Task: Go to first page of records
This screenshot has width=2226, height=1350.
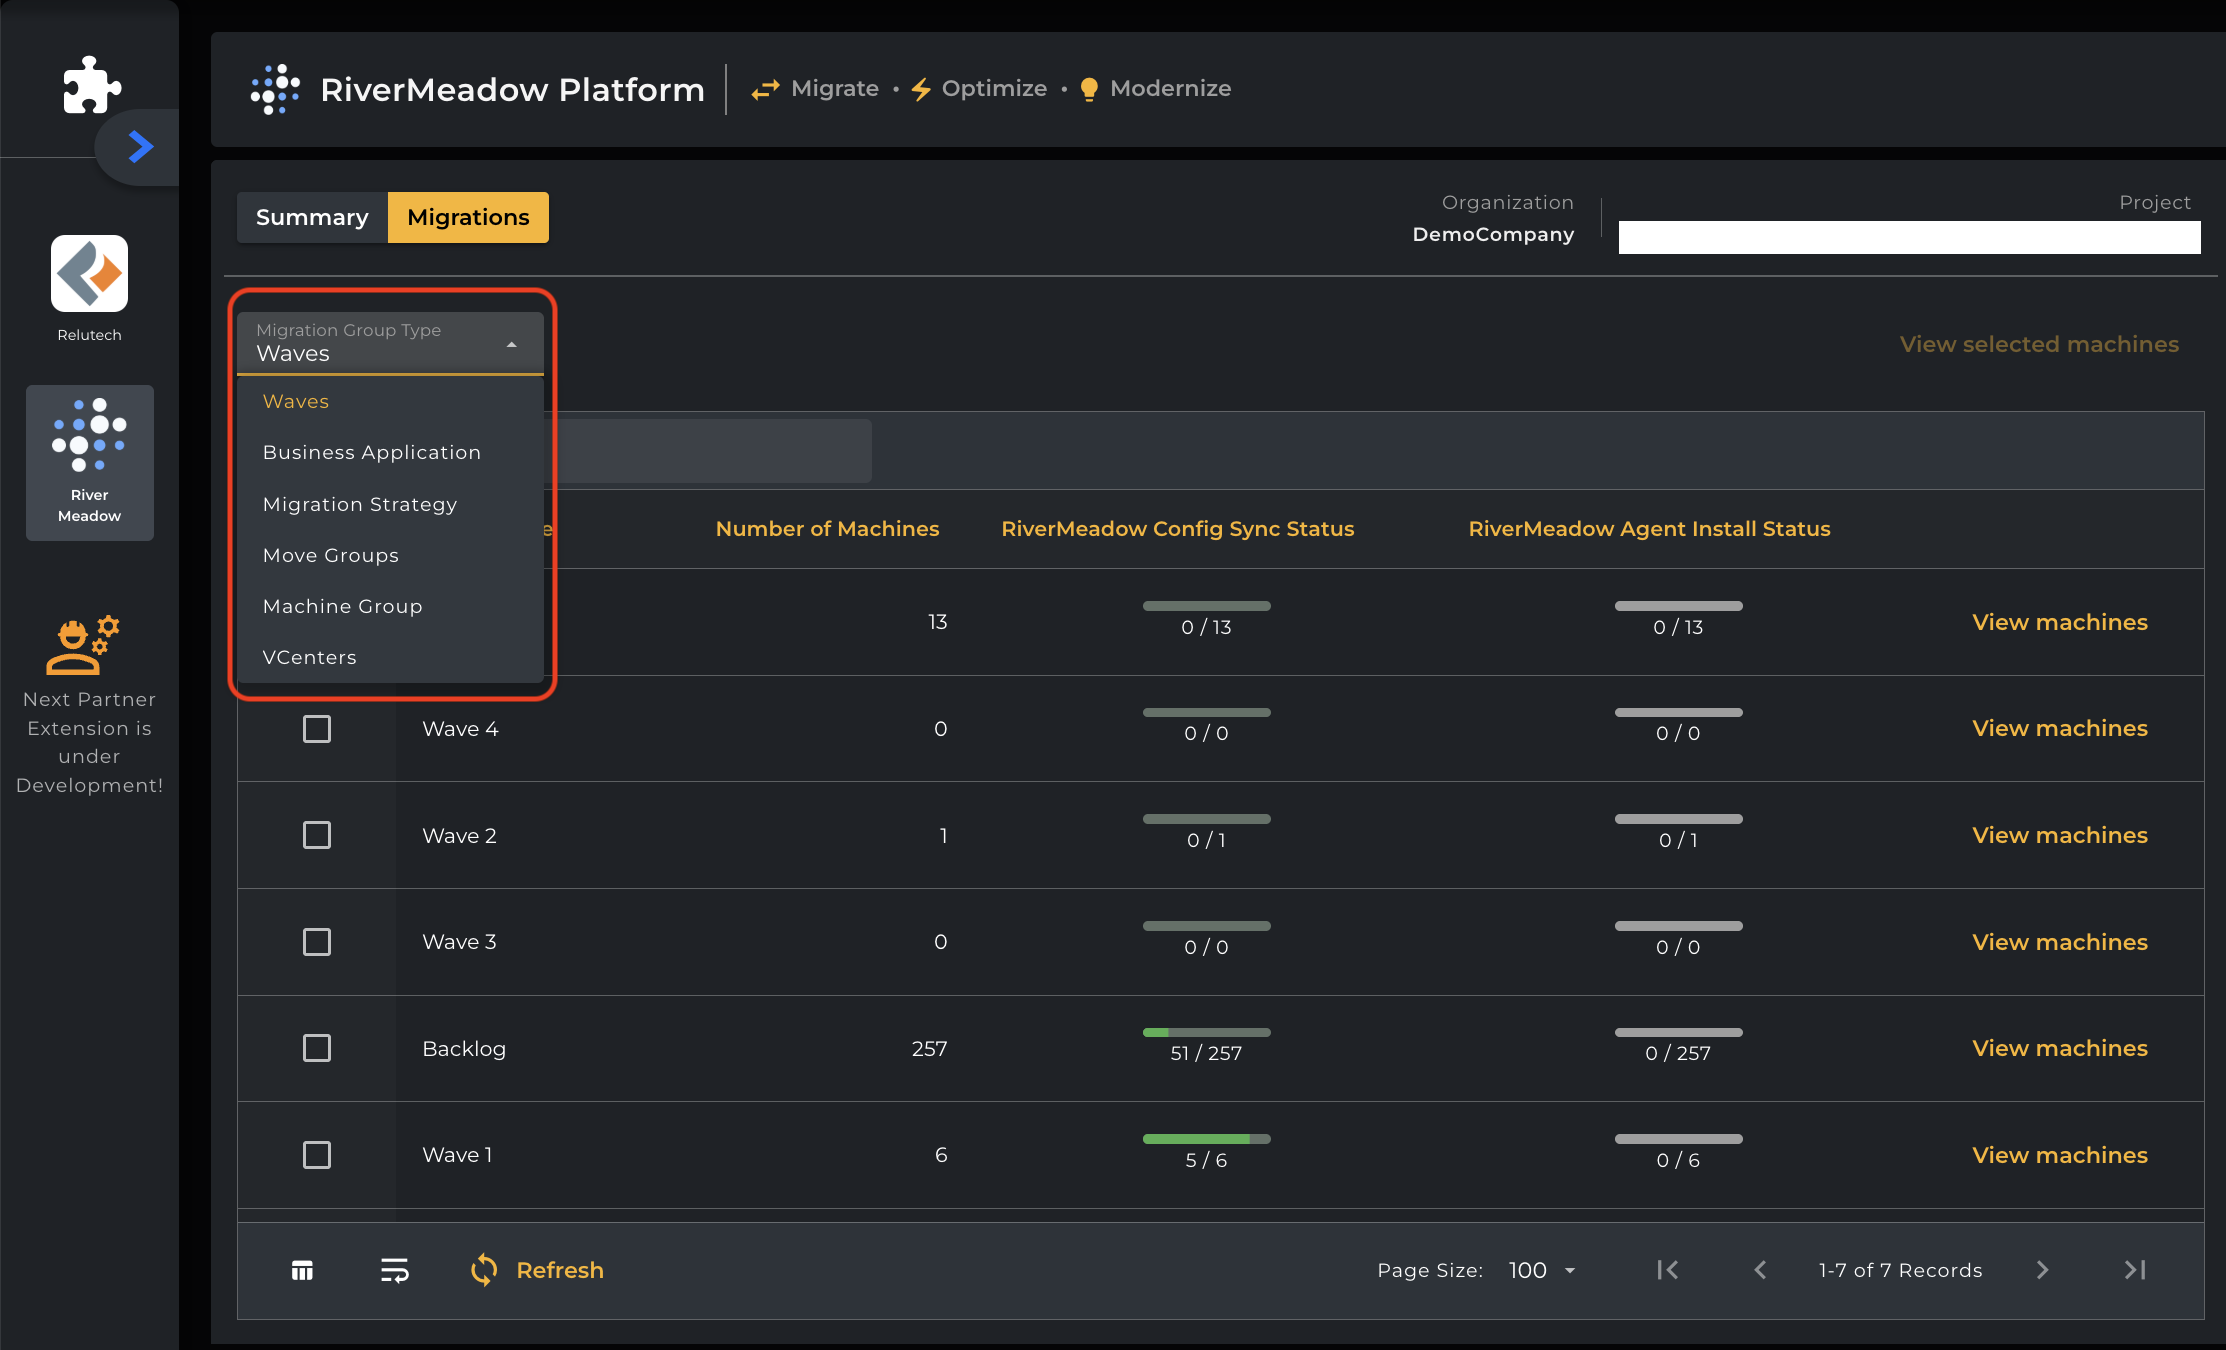Action: point(1667,1270)
